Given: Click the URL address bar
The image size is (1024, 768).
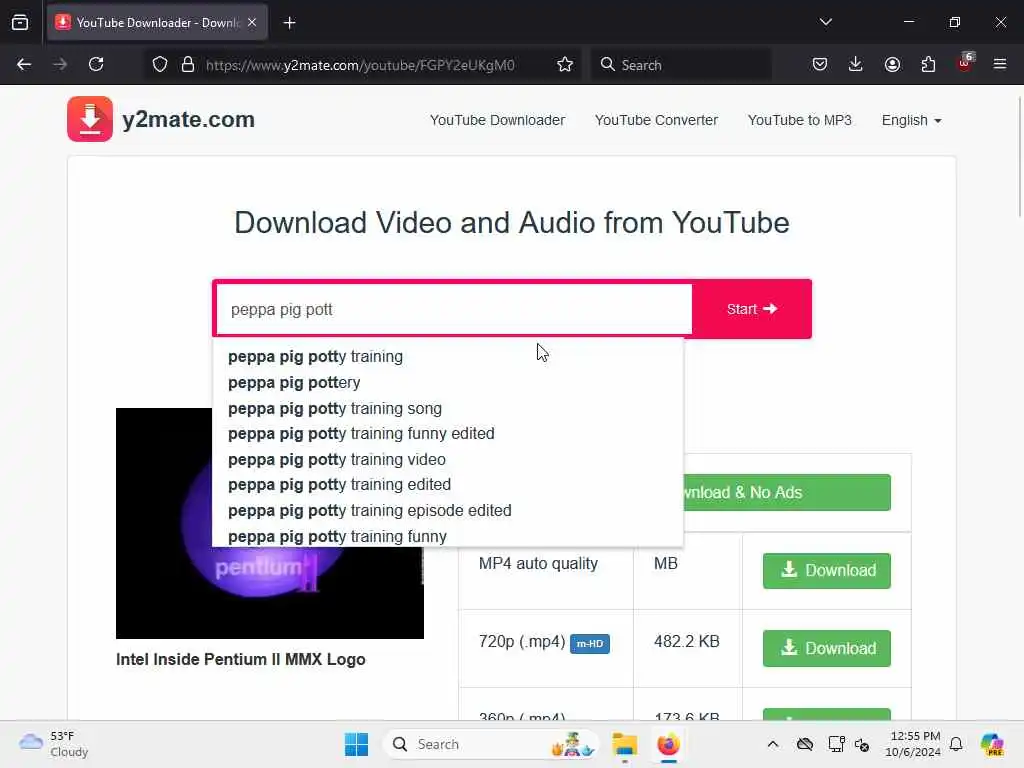Looking at the screenshot, I should tap(360, 65).
